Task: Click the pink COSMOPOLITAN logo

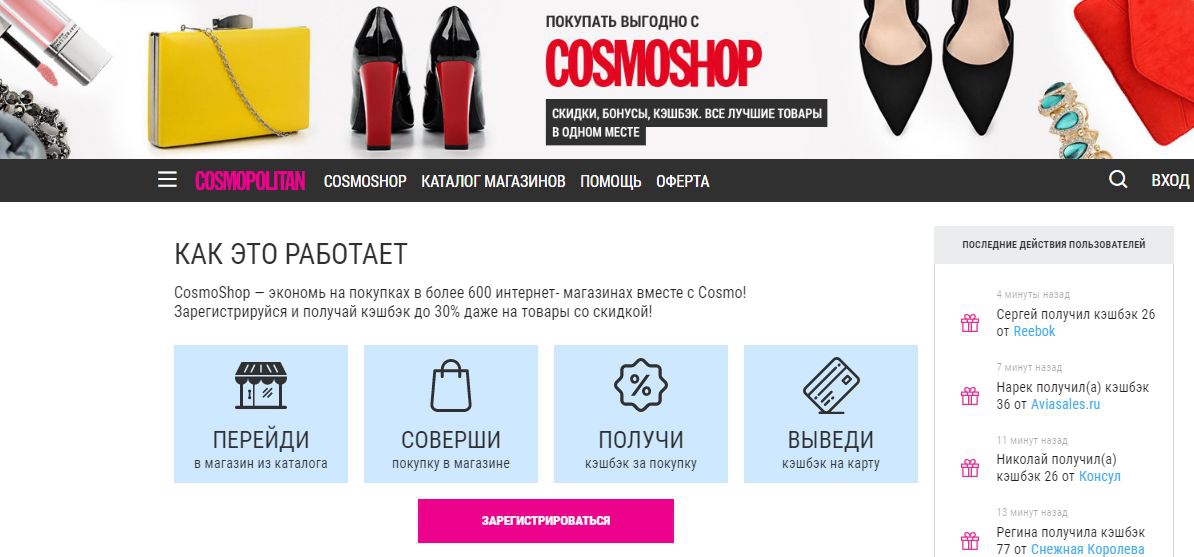Action: pyautogui.click(x=250, y=181)
